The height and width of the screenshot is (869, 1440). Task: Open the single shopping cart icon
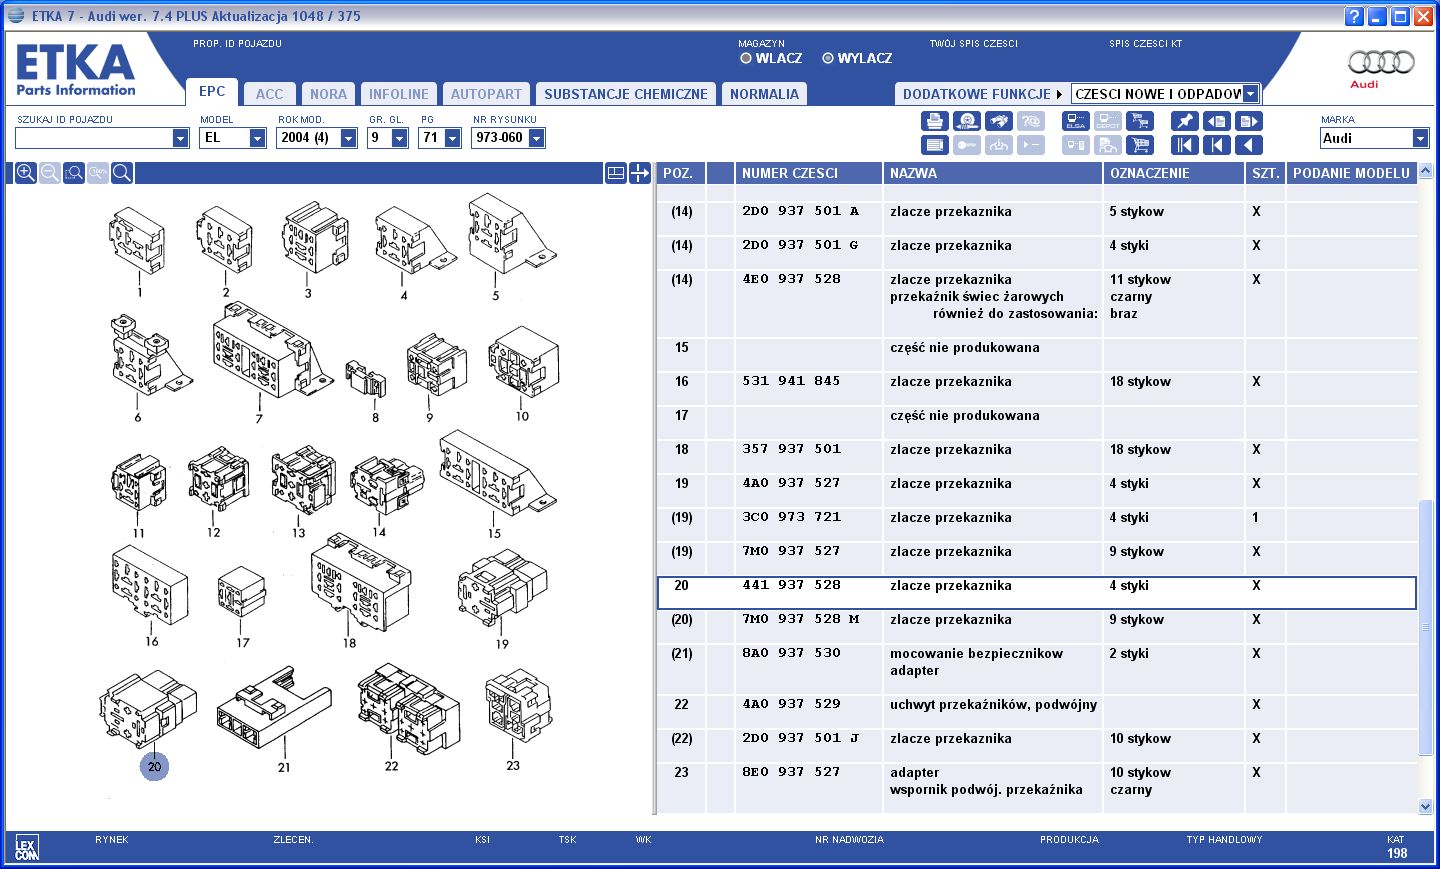point(1140,145)
